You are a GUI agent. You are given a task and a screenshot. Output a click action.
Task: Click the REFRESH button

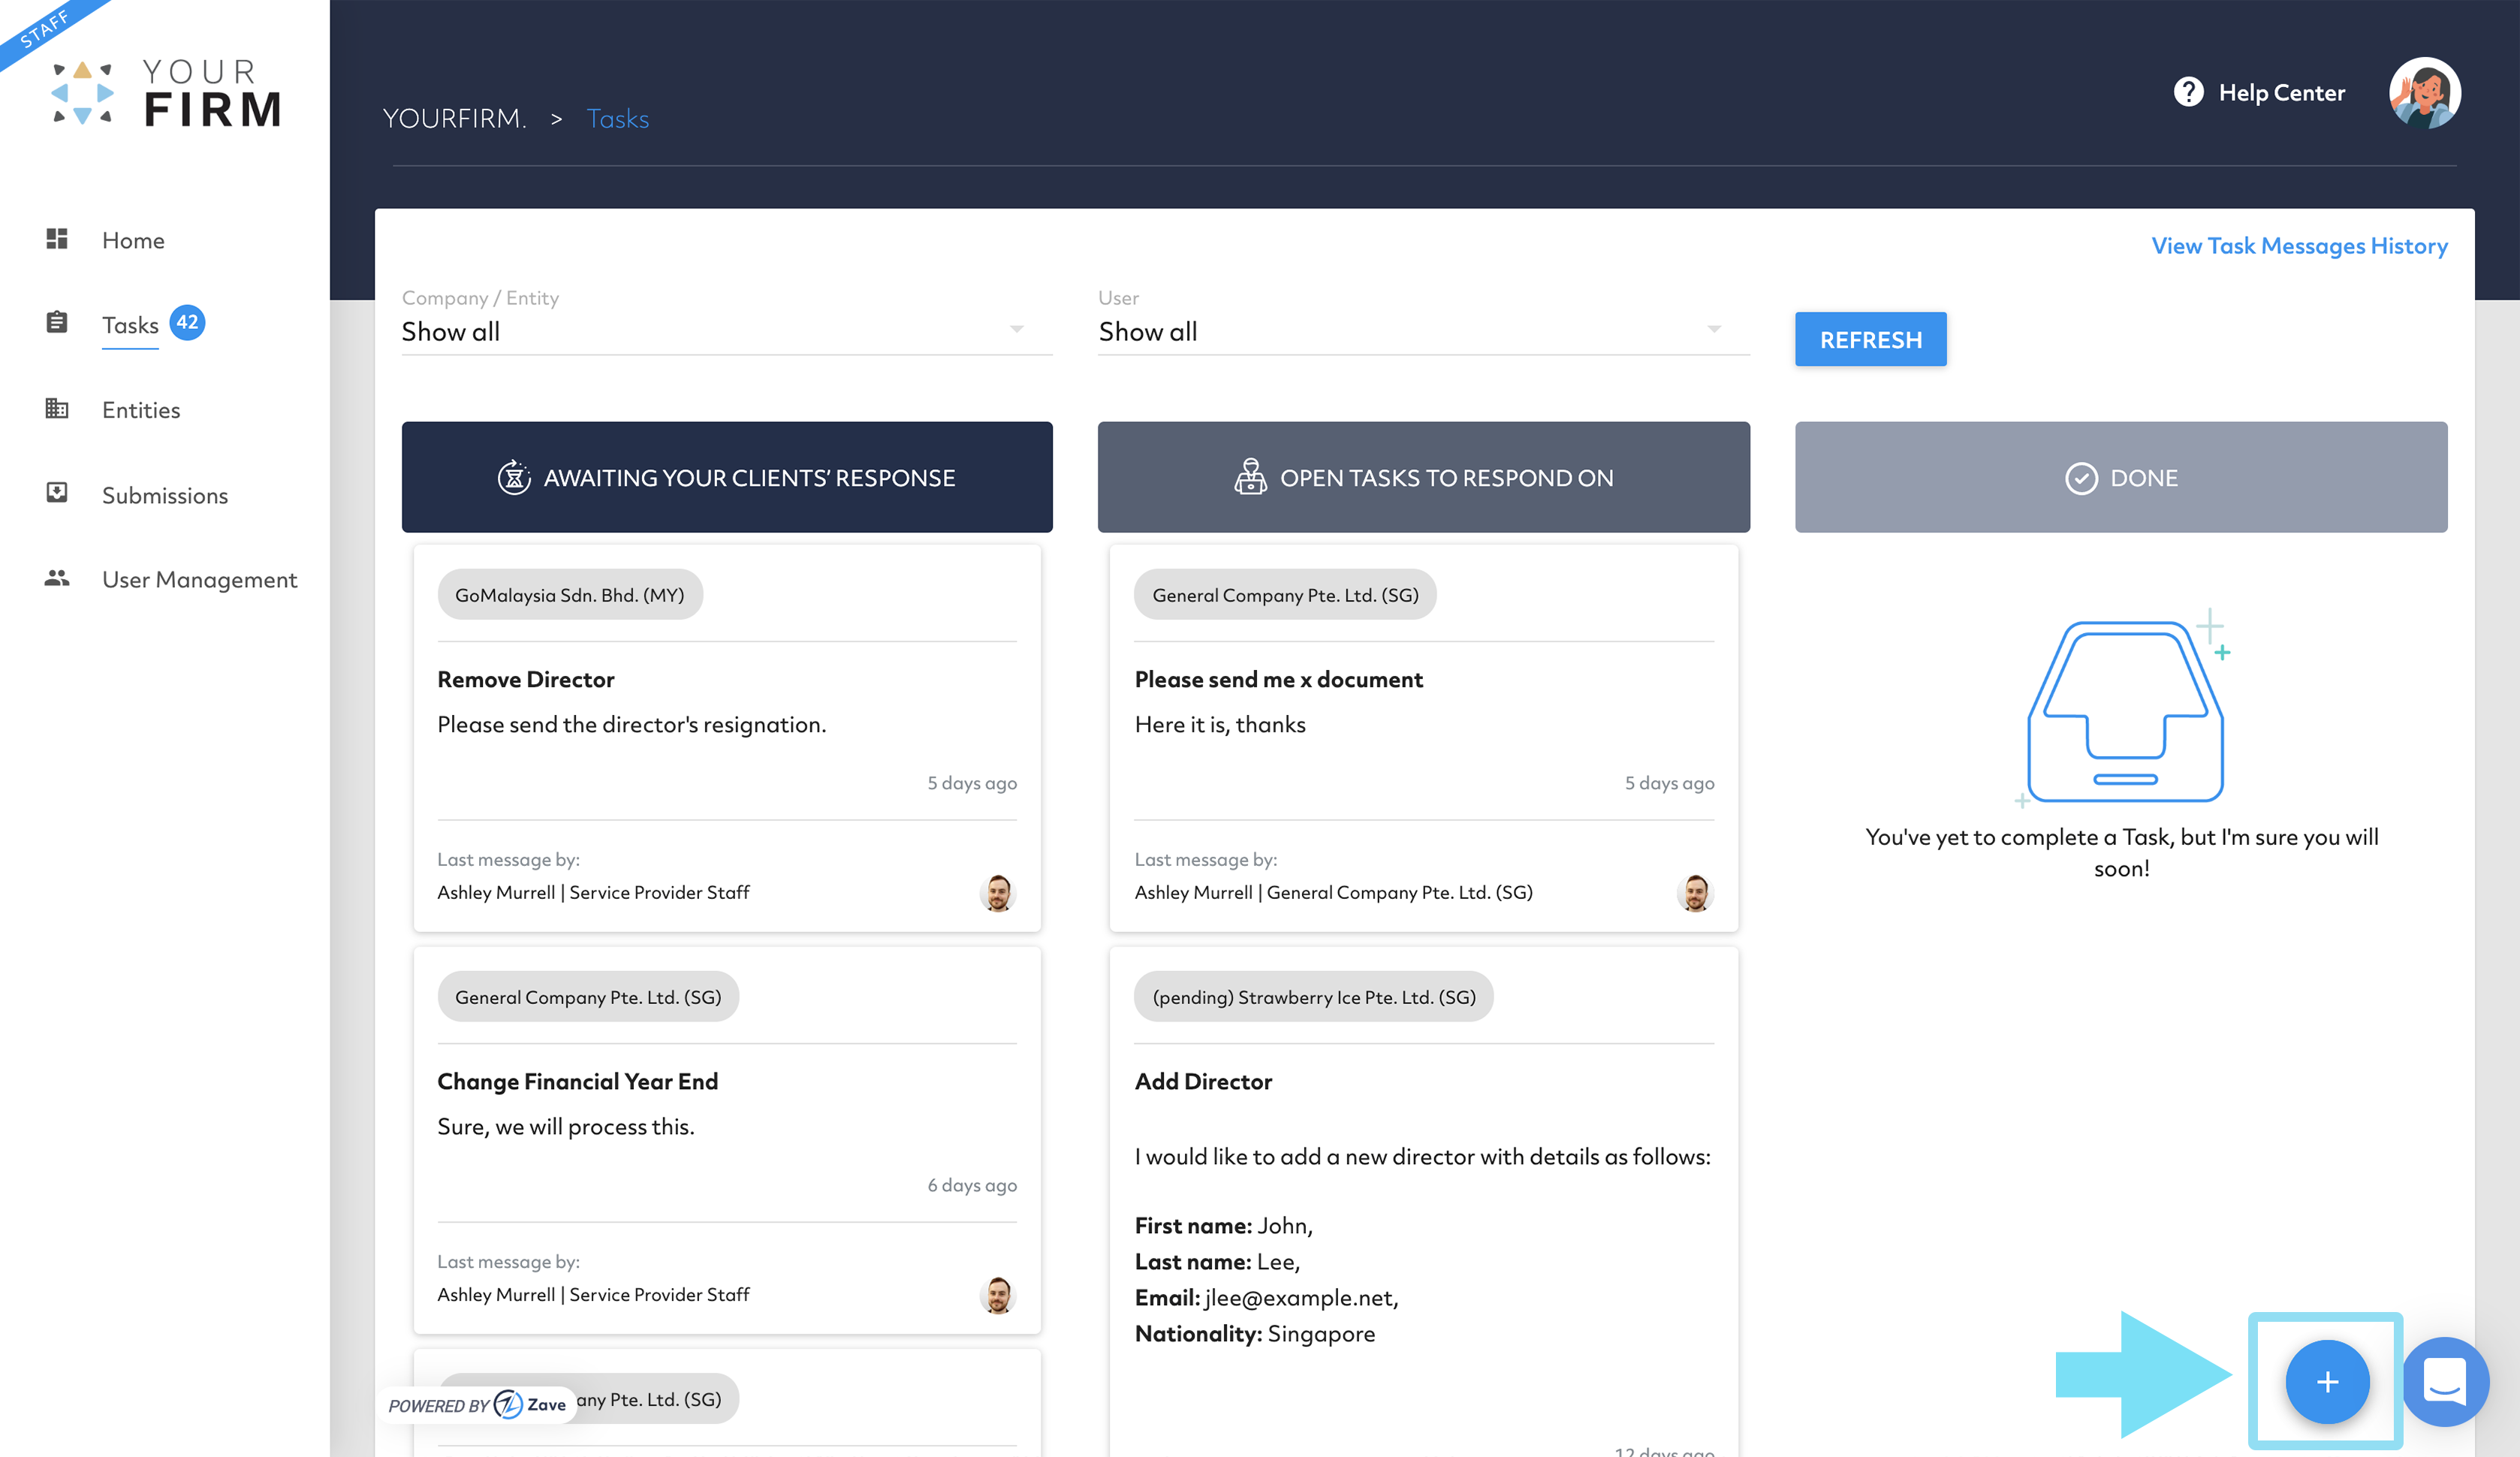click(1870, 339)
